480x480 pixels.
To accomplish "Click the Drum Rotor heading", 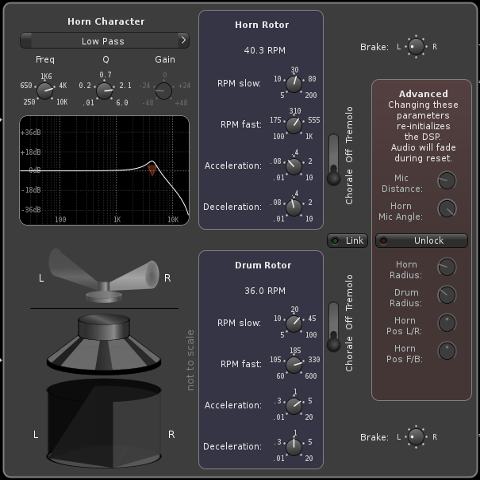I will (x=263, y=265).
